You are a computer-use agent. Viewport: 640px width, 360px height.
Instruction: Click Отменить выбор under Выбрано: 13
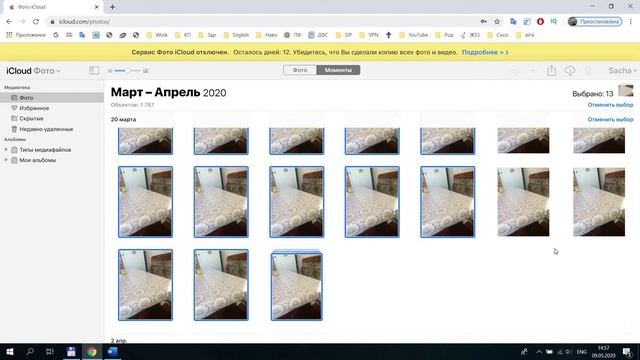[x=610, y=105]
